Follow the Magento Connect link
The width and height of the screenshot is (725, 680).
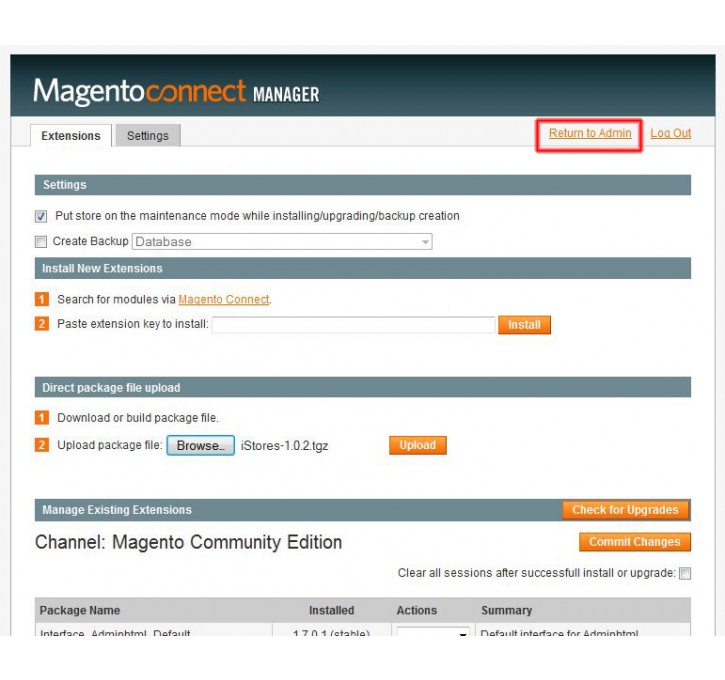coord(224,300)
